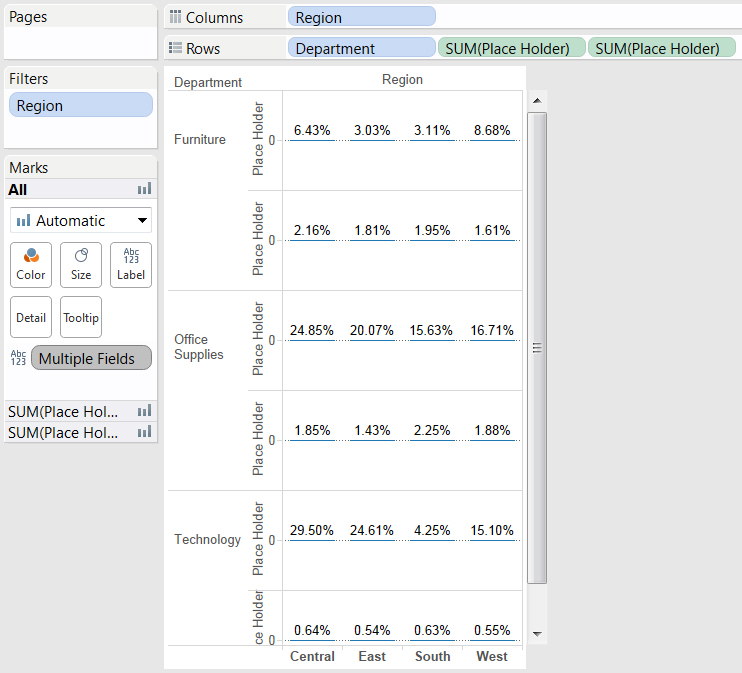Click the Rows shelf icon
742x673 pixels.
(x=175, y=48)
